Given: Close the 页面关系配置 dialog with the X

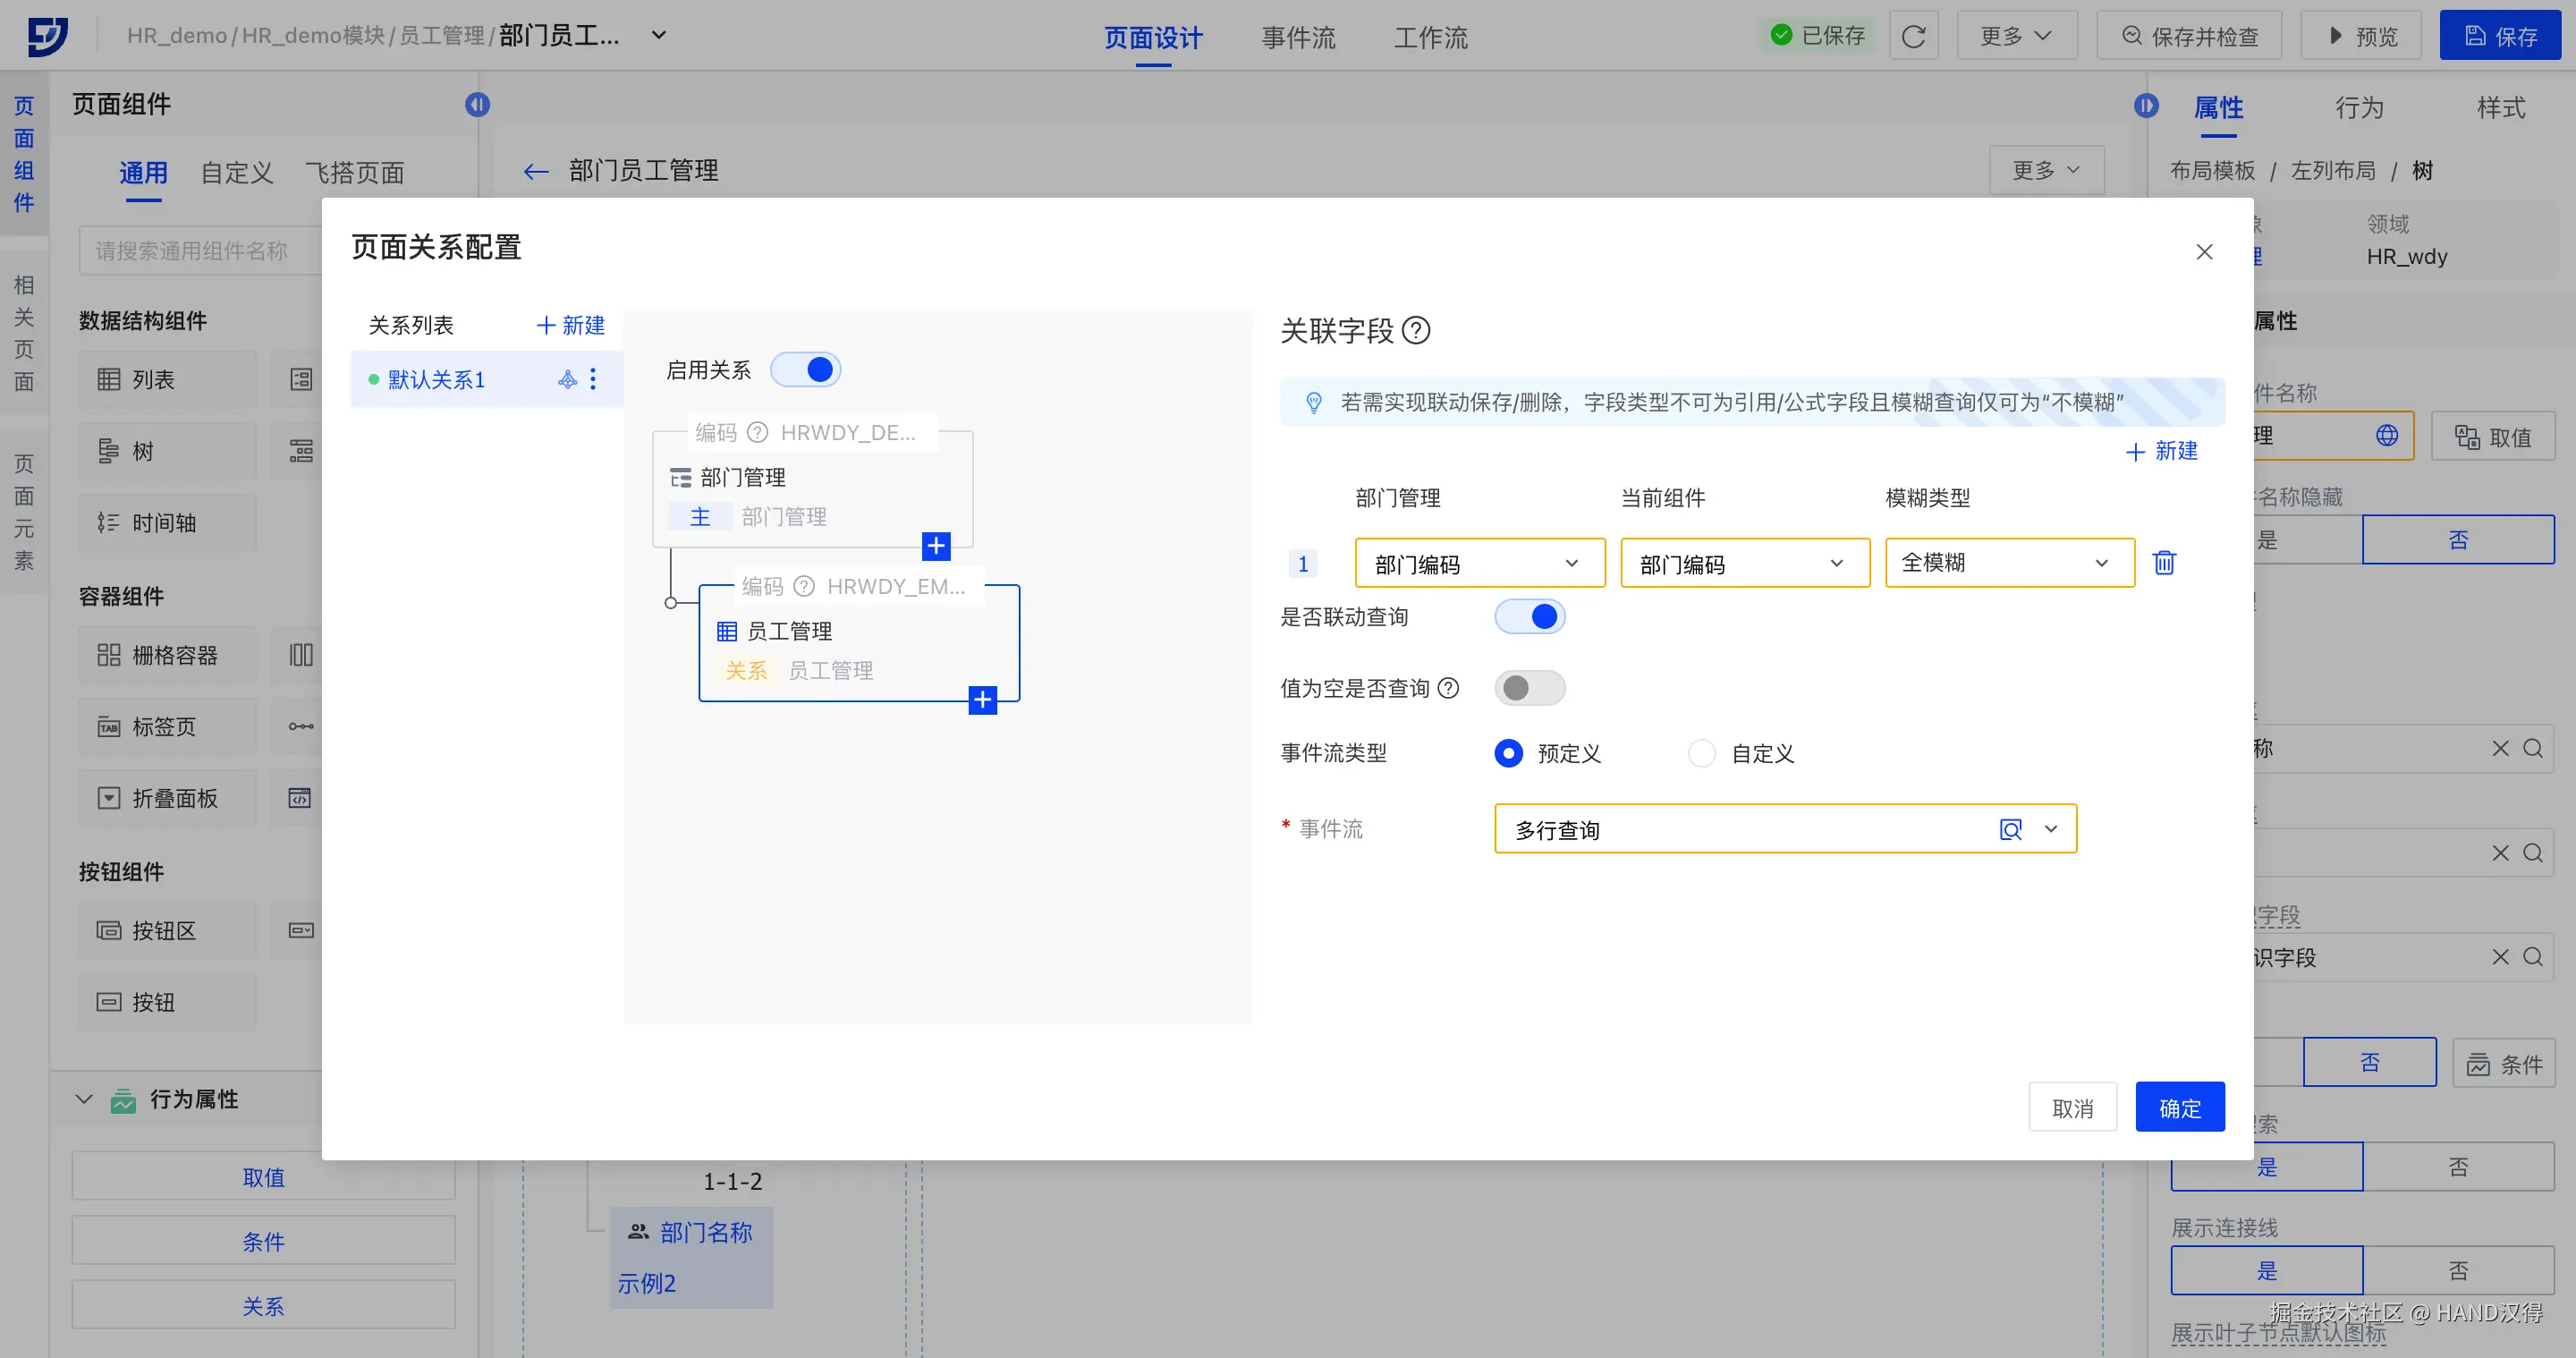Looking at the screenshot, I should click(x=2204, y=252).
